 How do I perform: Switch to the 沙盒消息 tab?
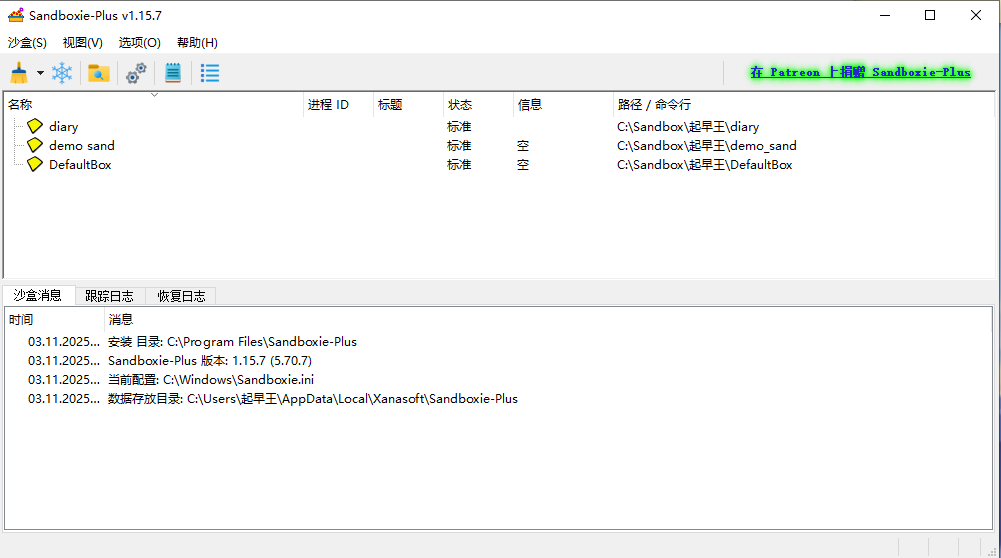[38, 295]
